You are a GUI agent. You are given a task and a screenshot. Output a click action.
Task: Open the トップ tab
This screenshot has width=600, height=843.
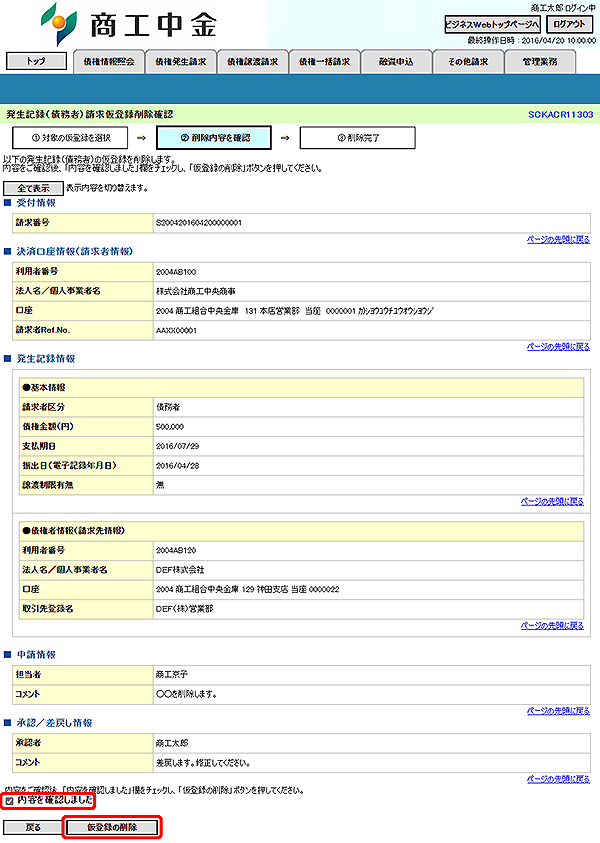point(37,61)
